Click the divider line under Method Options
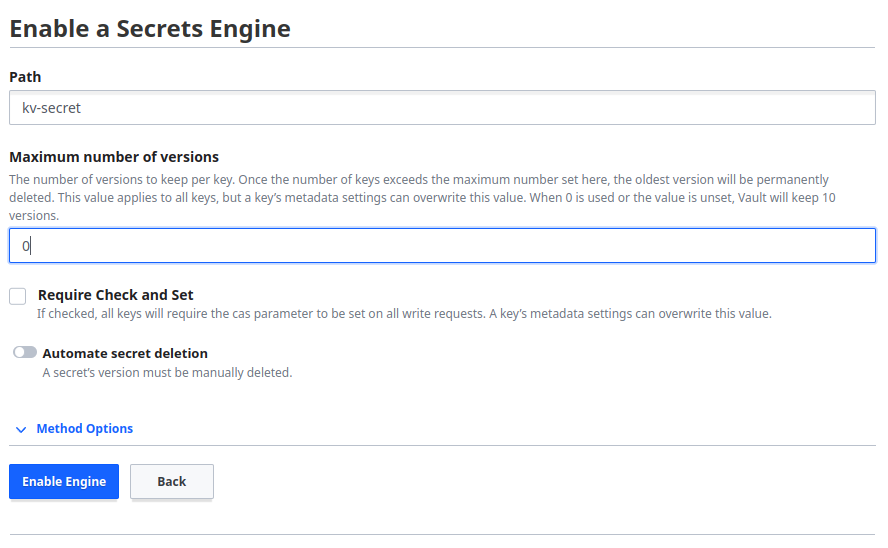Image resolution: width=888 pixels, height=548 pixels. pyautogui.click(x=442, y=446)
